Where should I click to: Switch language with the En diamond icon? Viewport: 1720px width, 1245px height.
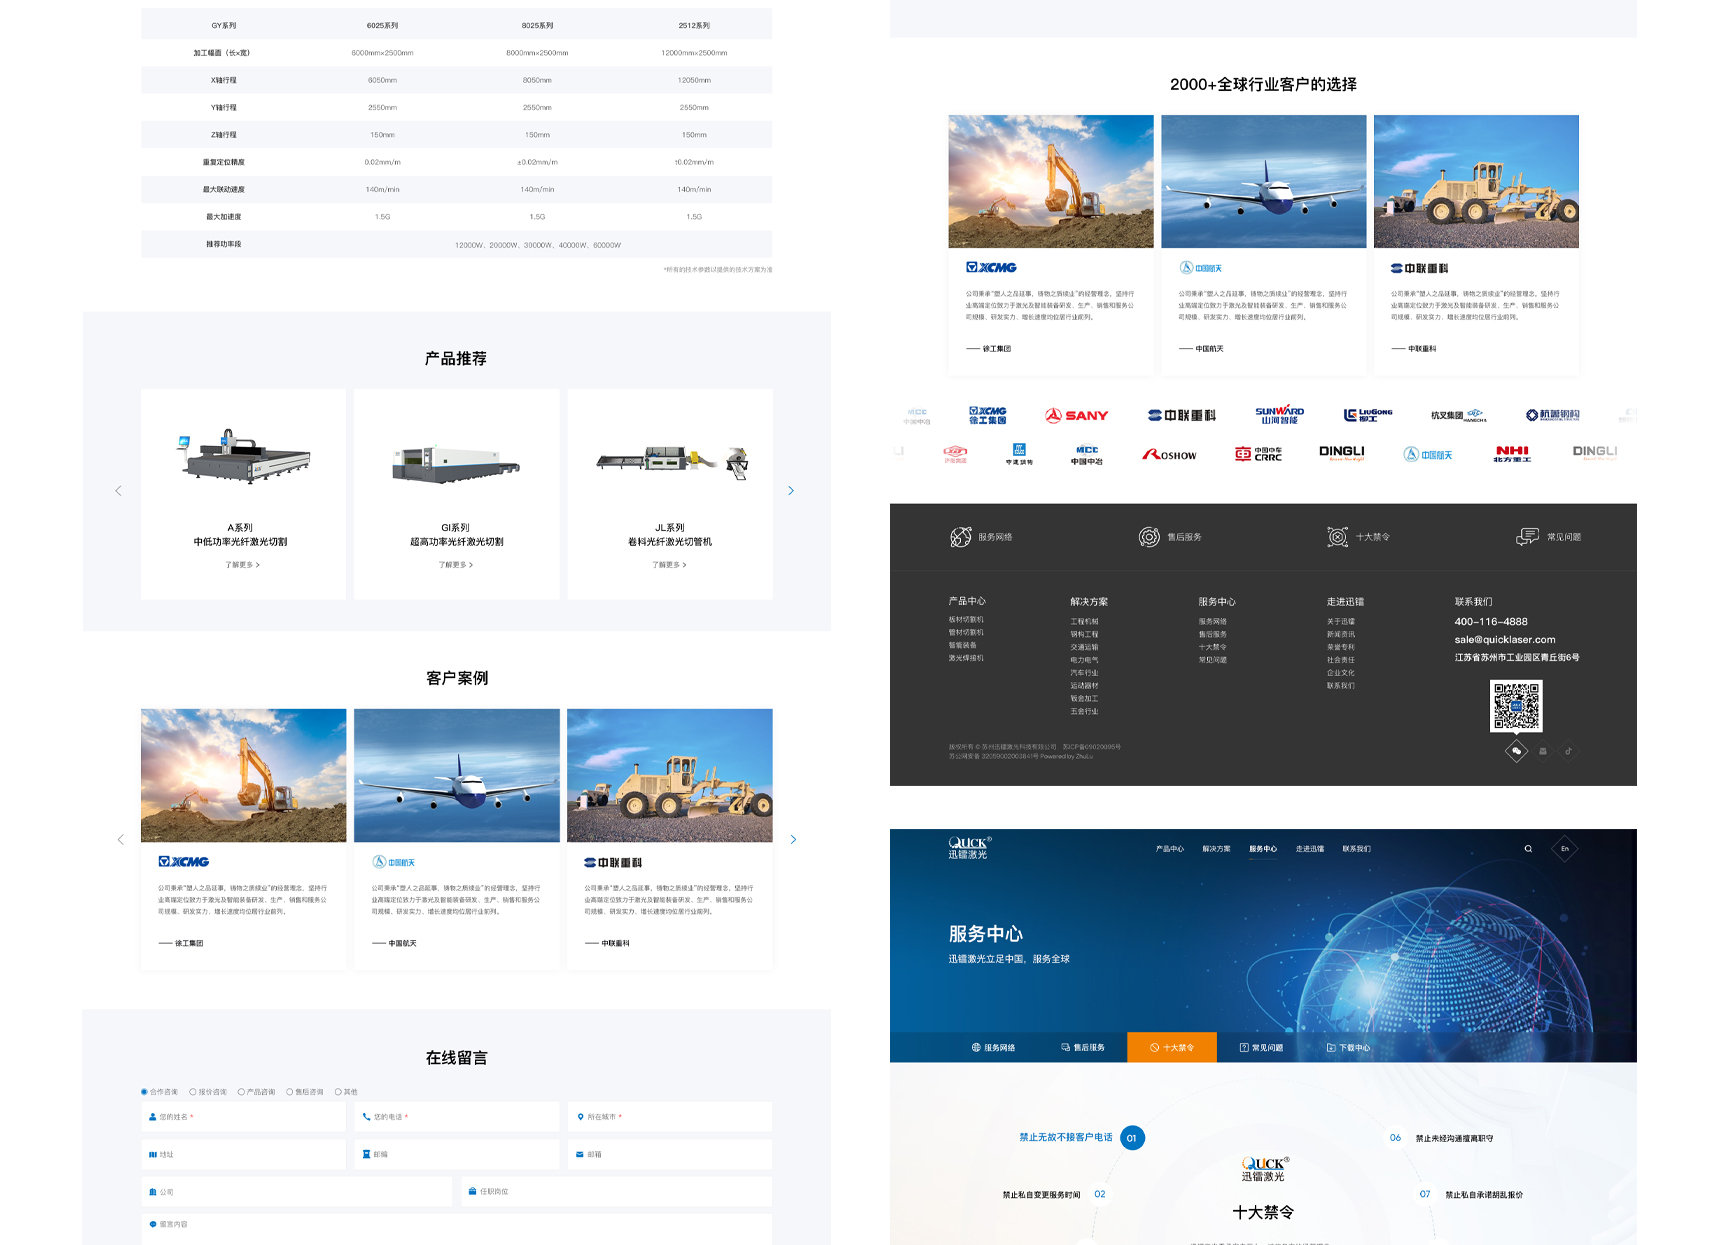click(x=1565, y=849)
